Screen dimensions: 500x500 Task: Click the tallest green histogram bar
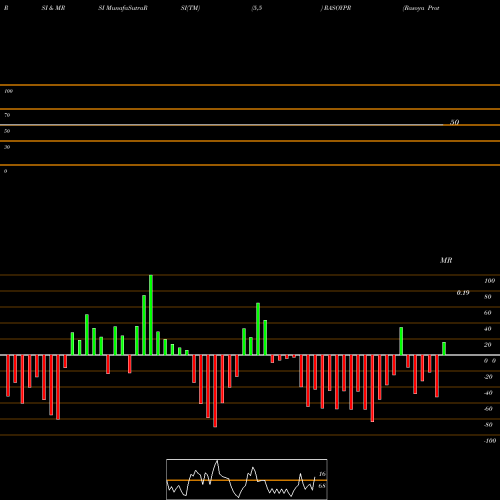point(151,315)
